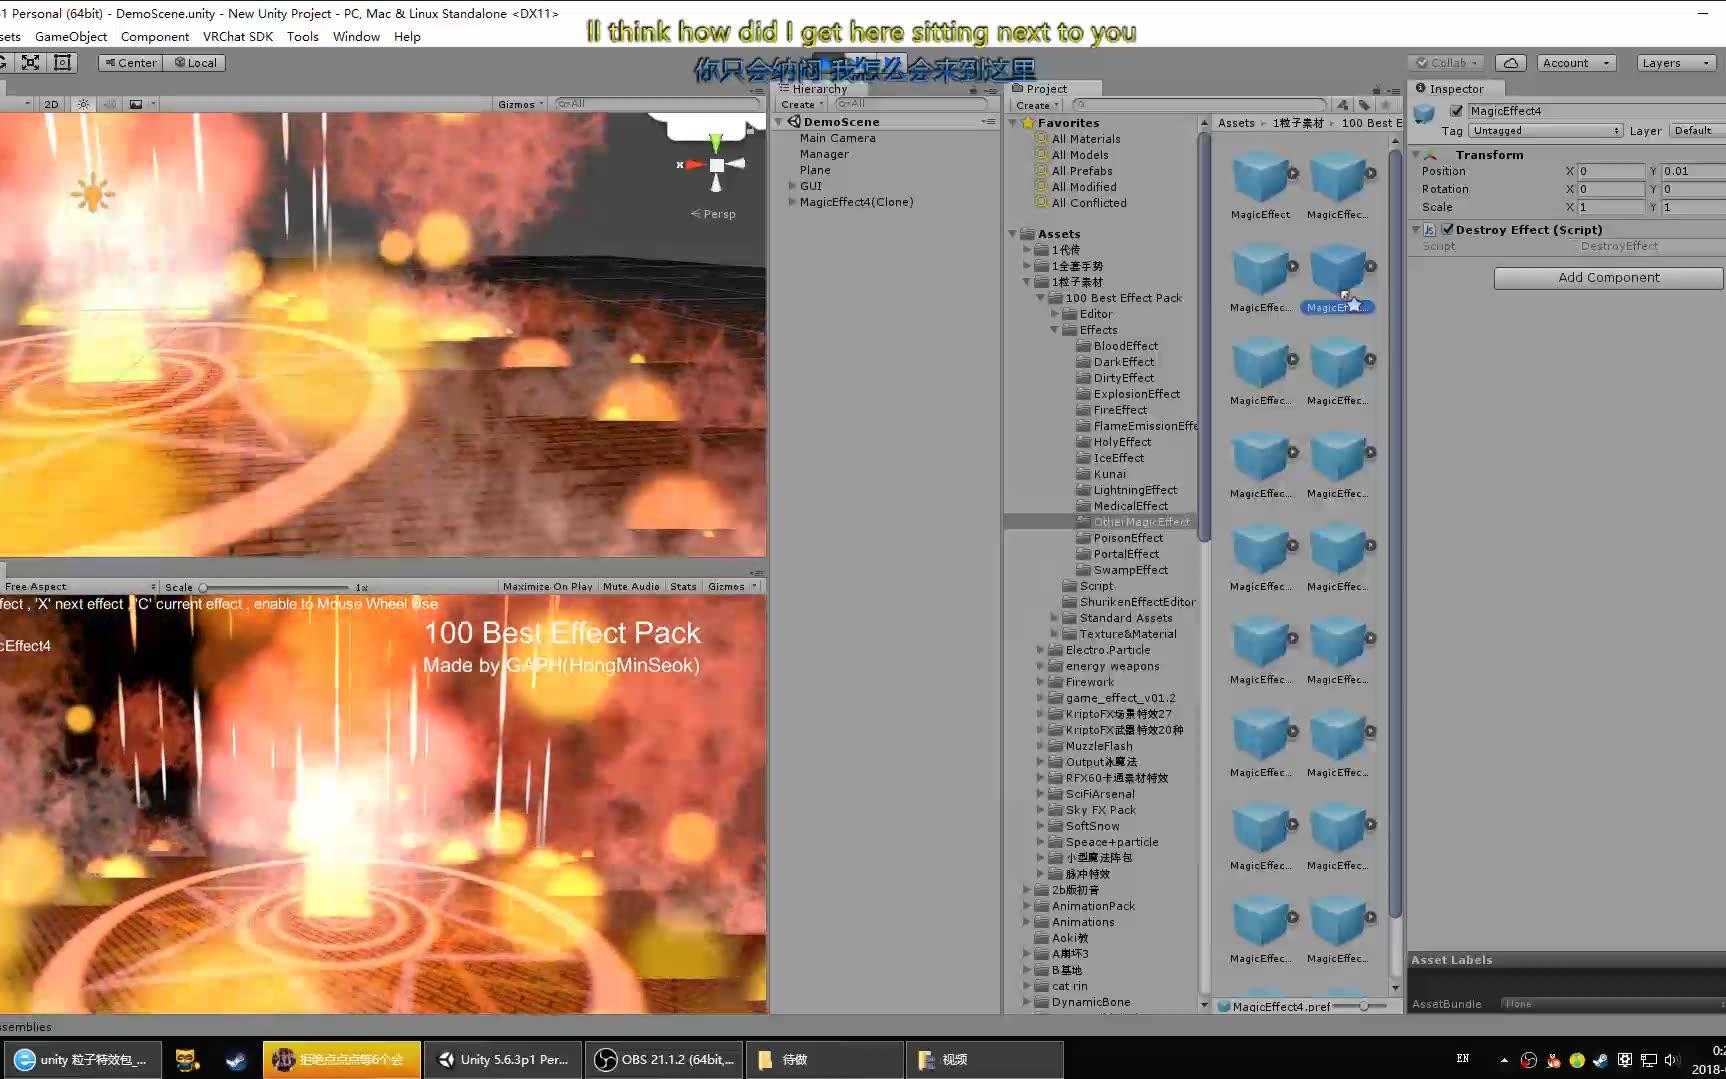
Task: Toggle scene lighting sun icon
Action: coord(83,104)
